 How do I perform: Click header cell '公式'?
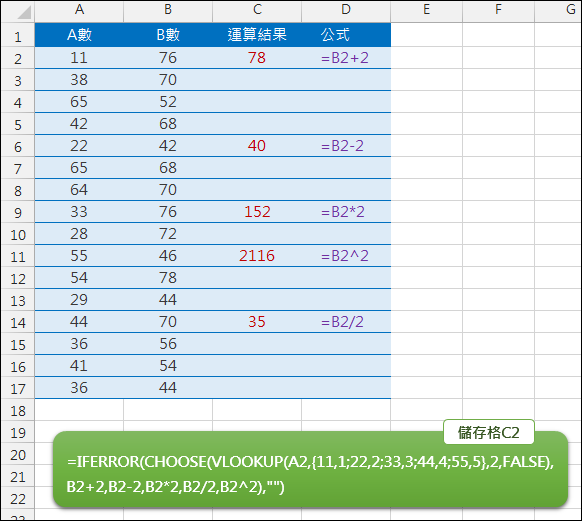coord(346,35)
